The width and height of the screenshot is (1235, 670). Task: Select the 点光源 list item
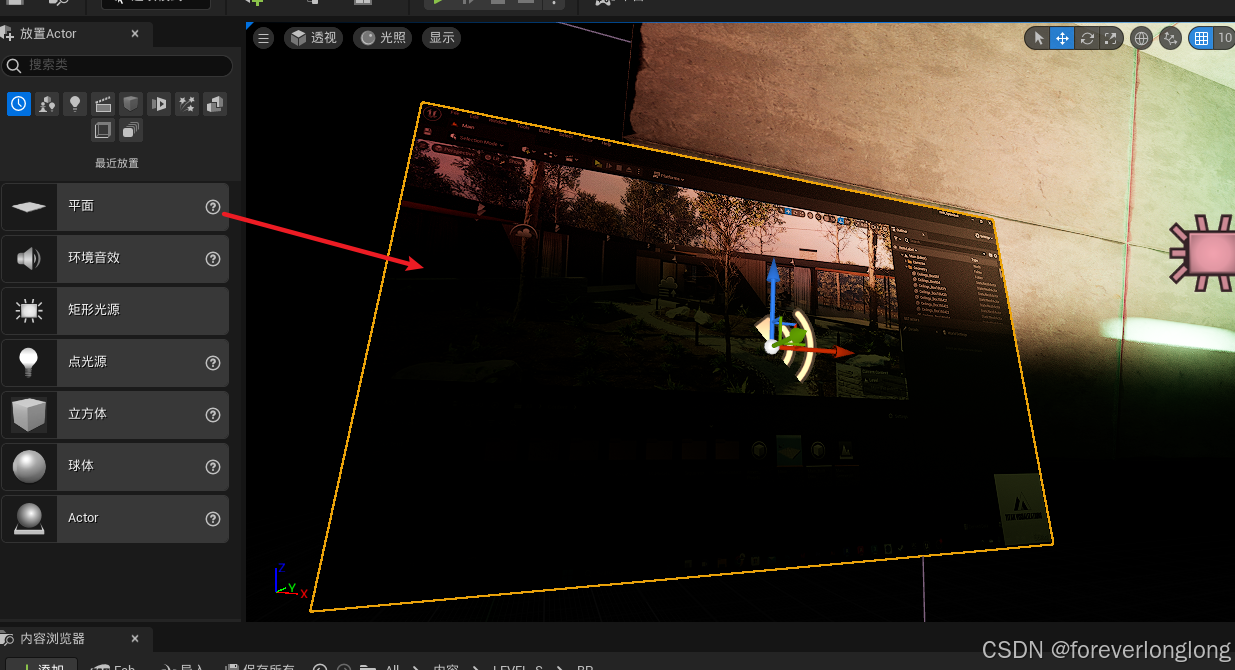[115, 363]
